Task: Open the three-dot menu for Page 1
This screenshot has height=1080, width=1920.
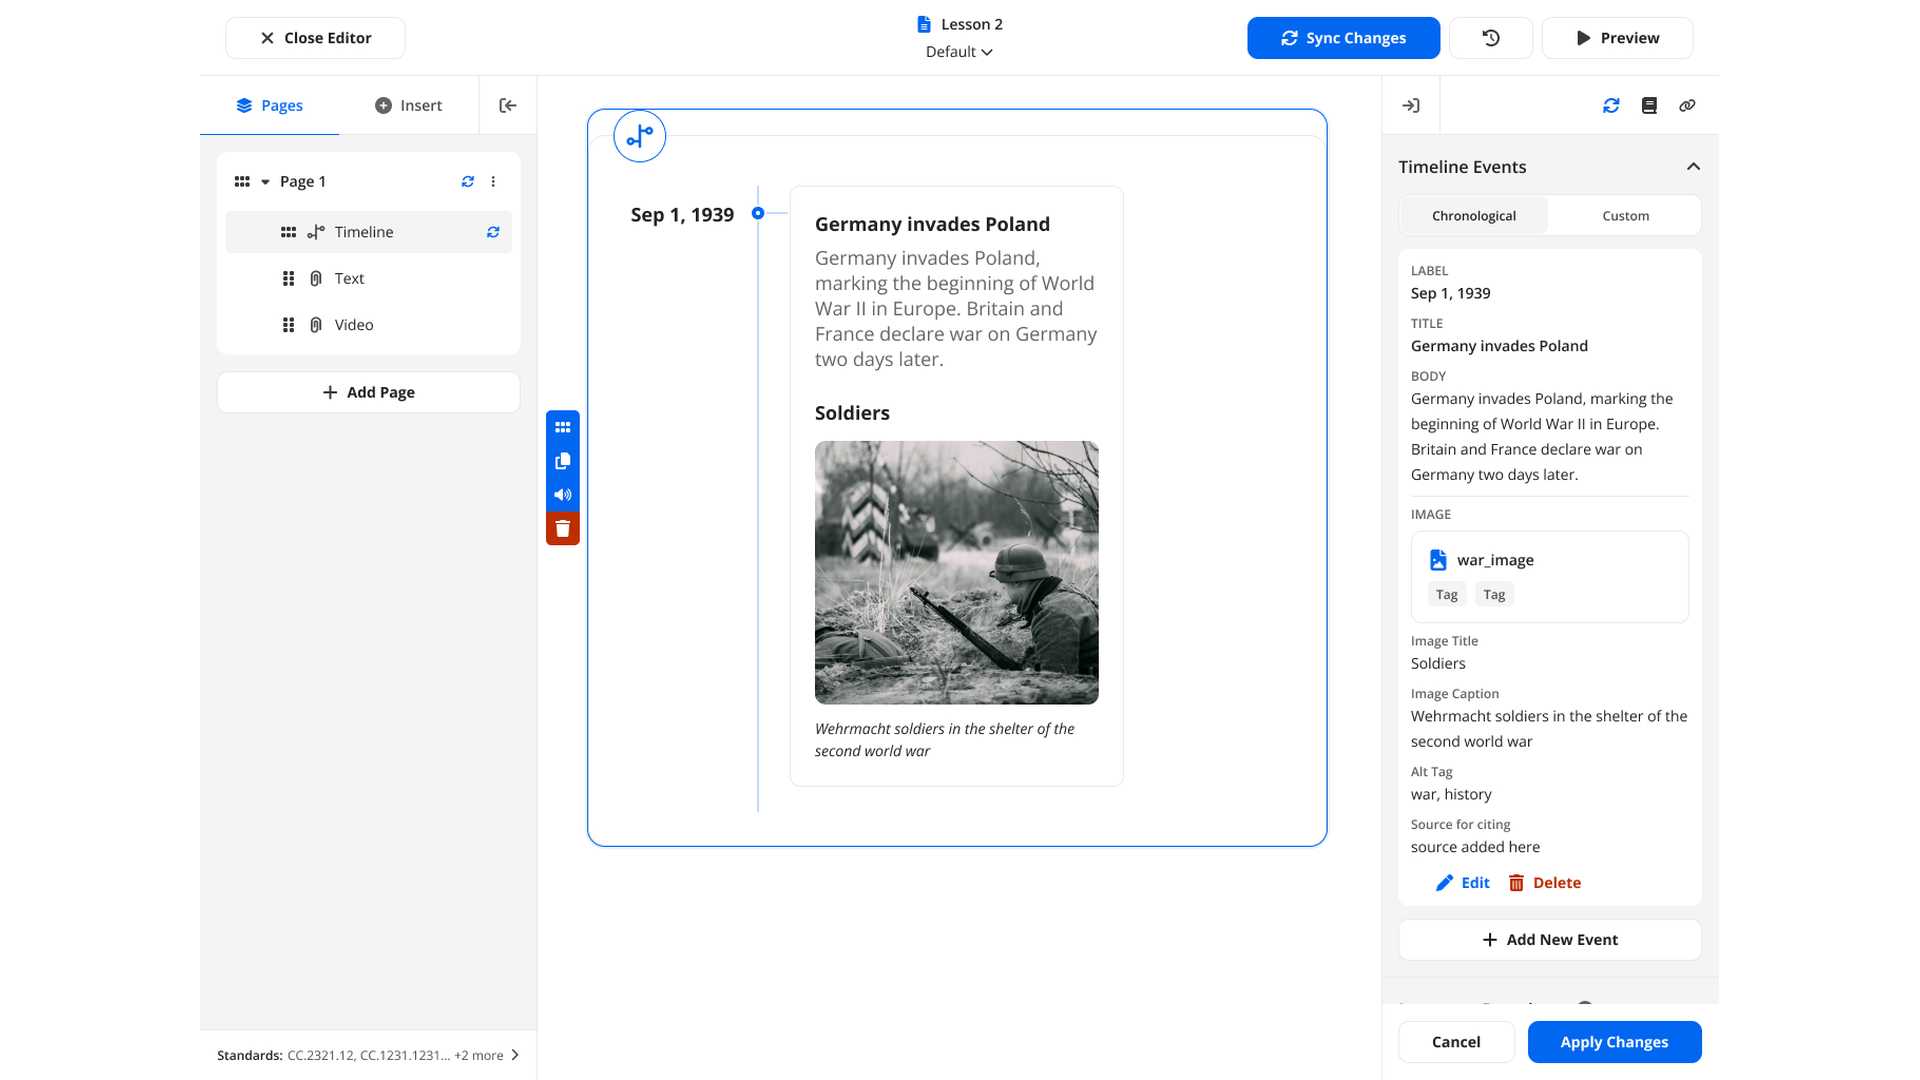Action: pos(493,181)
